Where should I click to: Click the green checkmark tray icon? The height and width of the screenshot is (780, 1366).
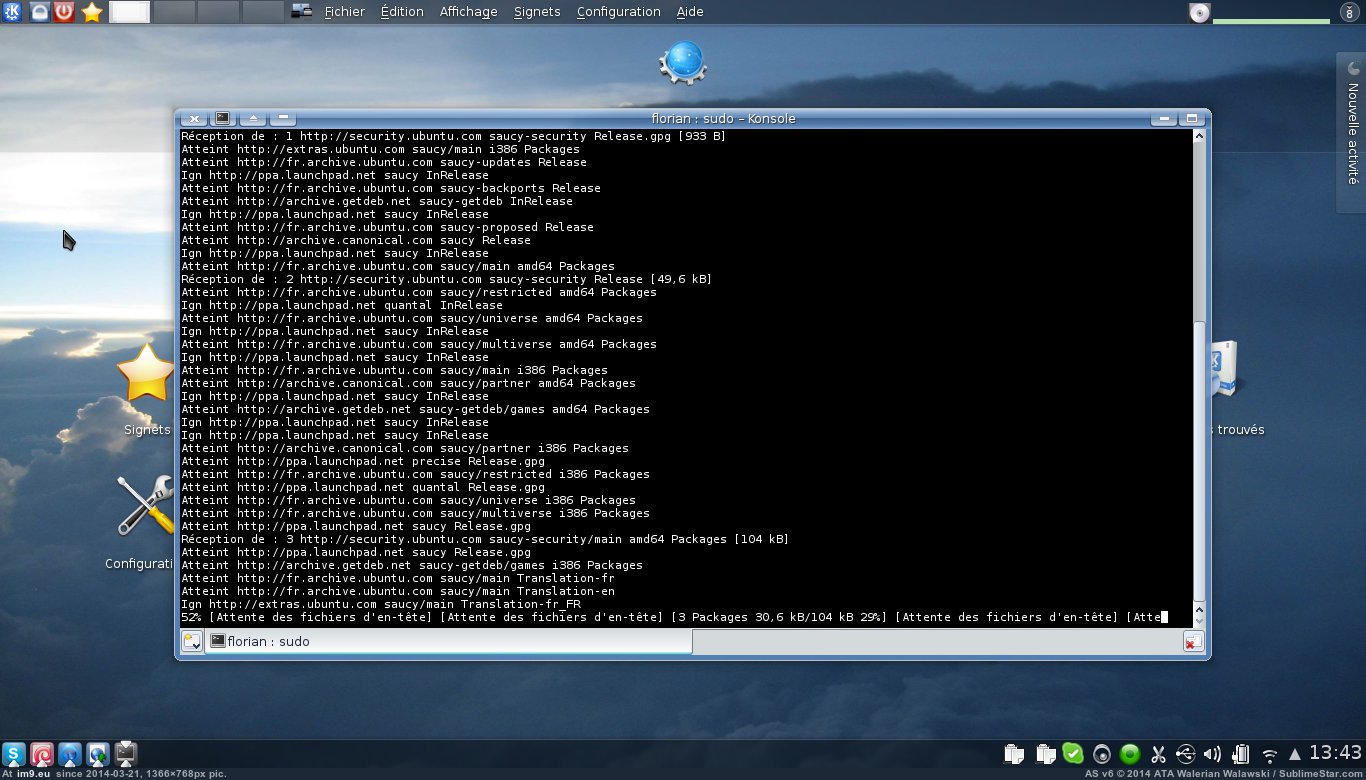(1073, 754)
